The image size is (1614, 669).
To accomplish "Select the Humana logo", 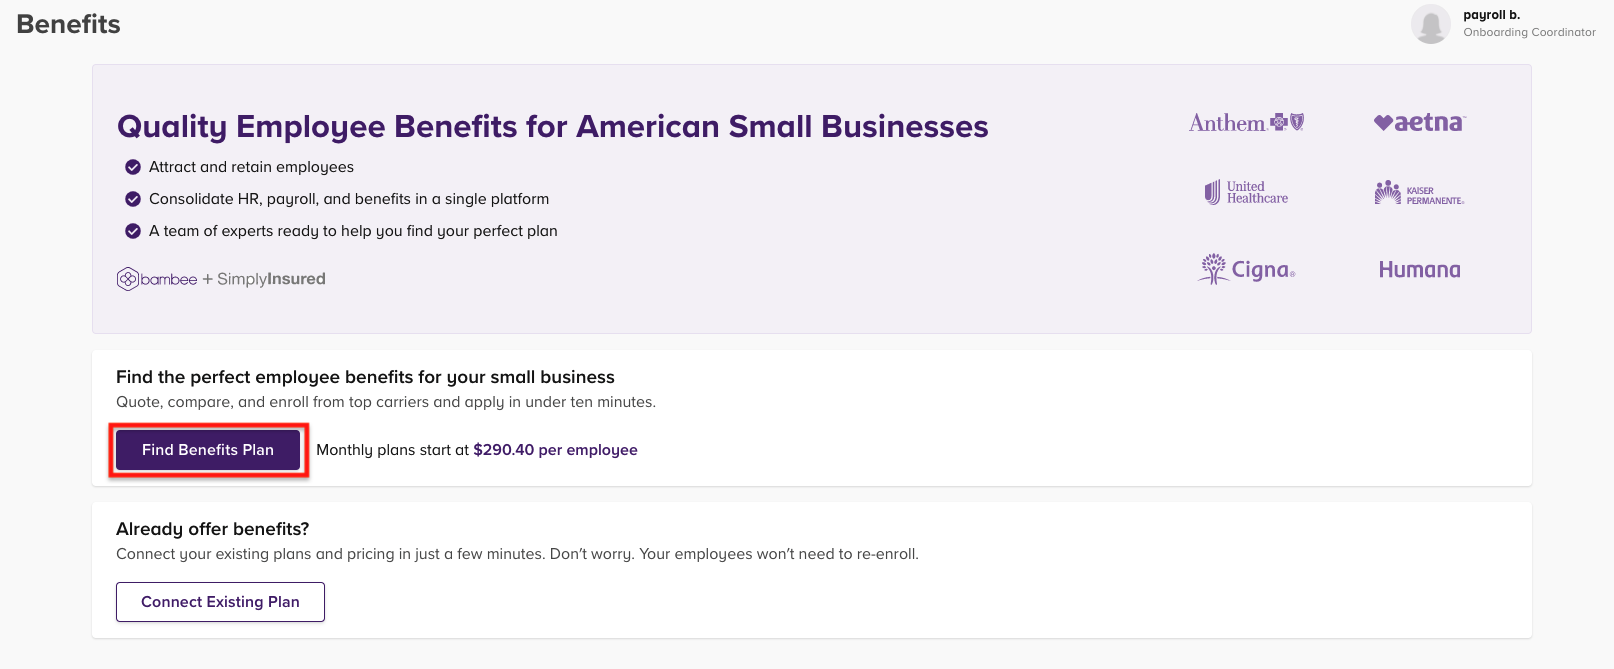I will coord(1418,269).
